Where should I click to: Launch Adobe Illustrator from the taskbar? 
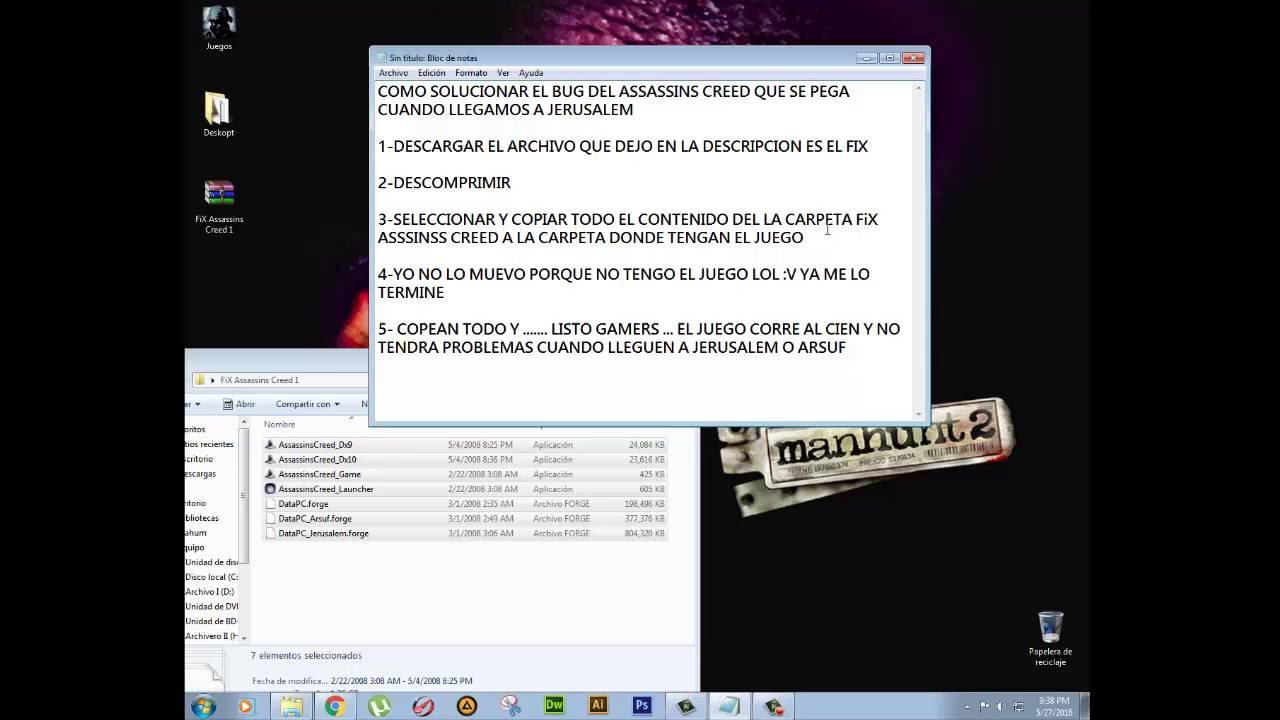pyautogui.click(x=598, y=706)
